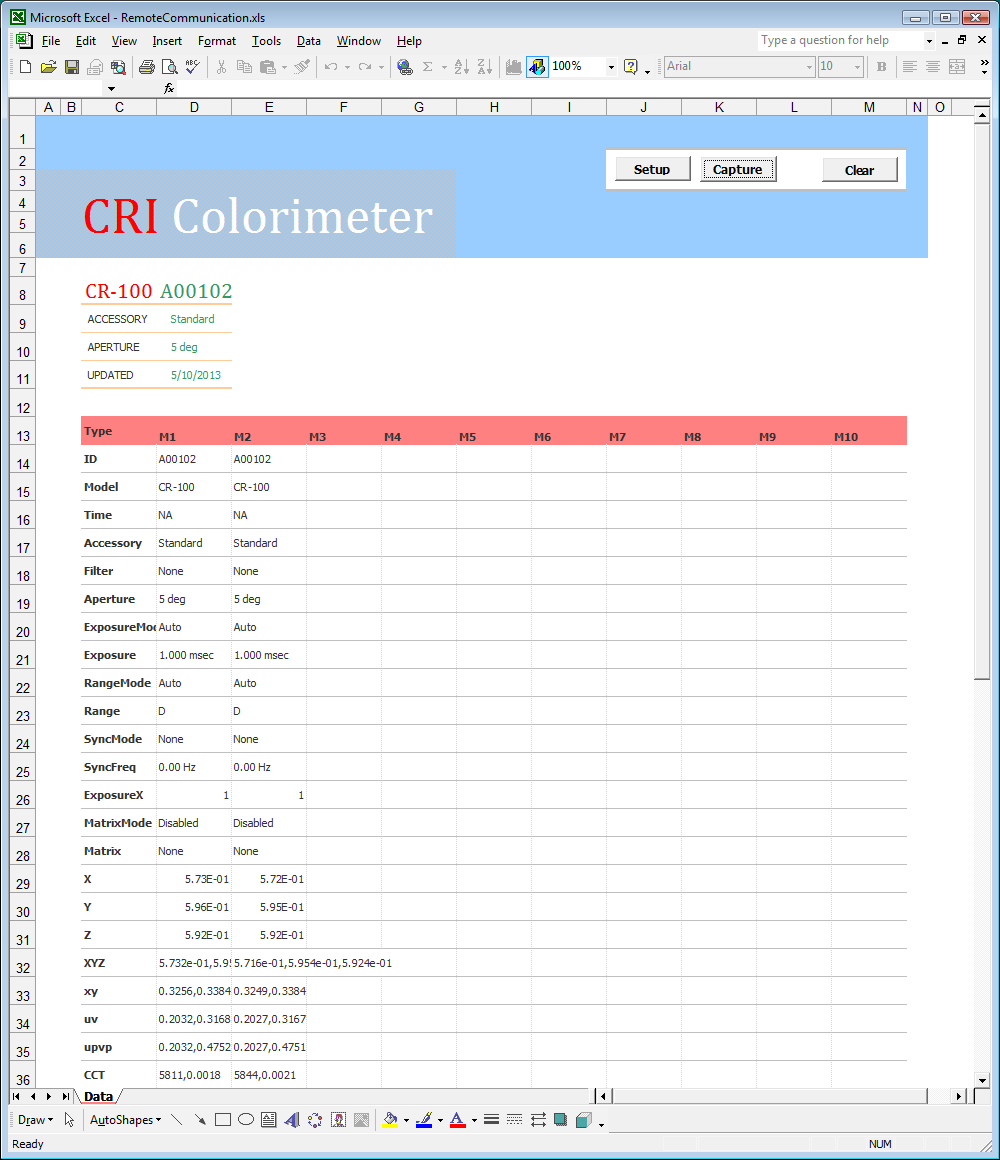Open the Line Style options
Screen dimensions: 1000x1160
point(491,1120)
